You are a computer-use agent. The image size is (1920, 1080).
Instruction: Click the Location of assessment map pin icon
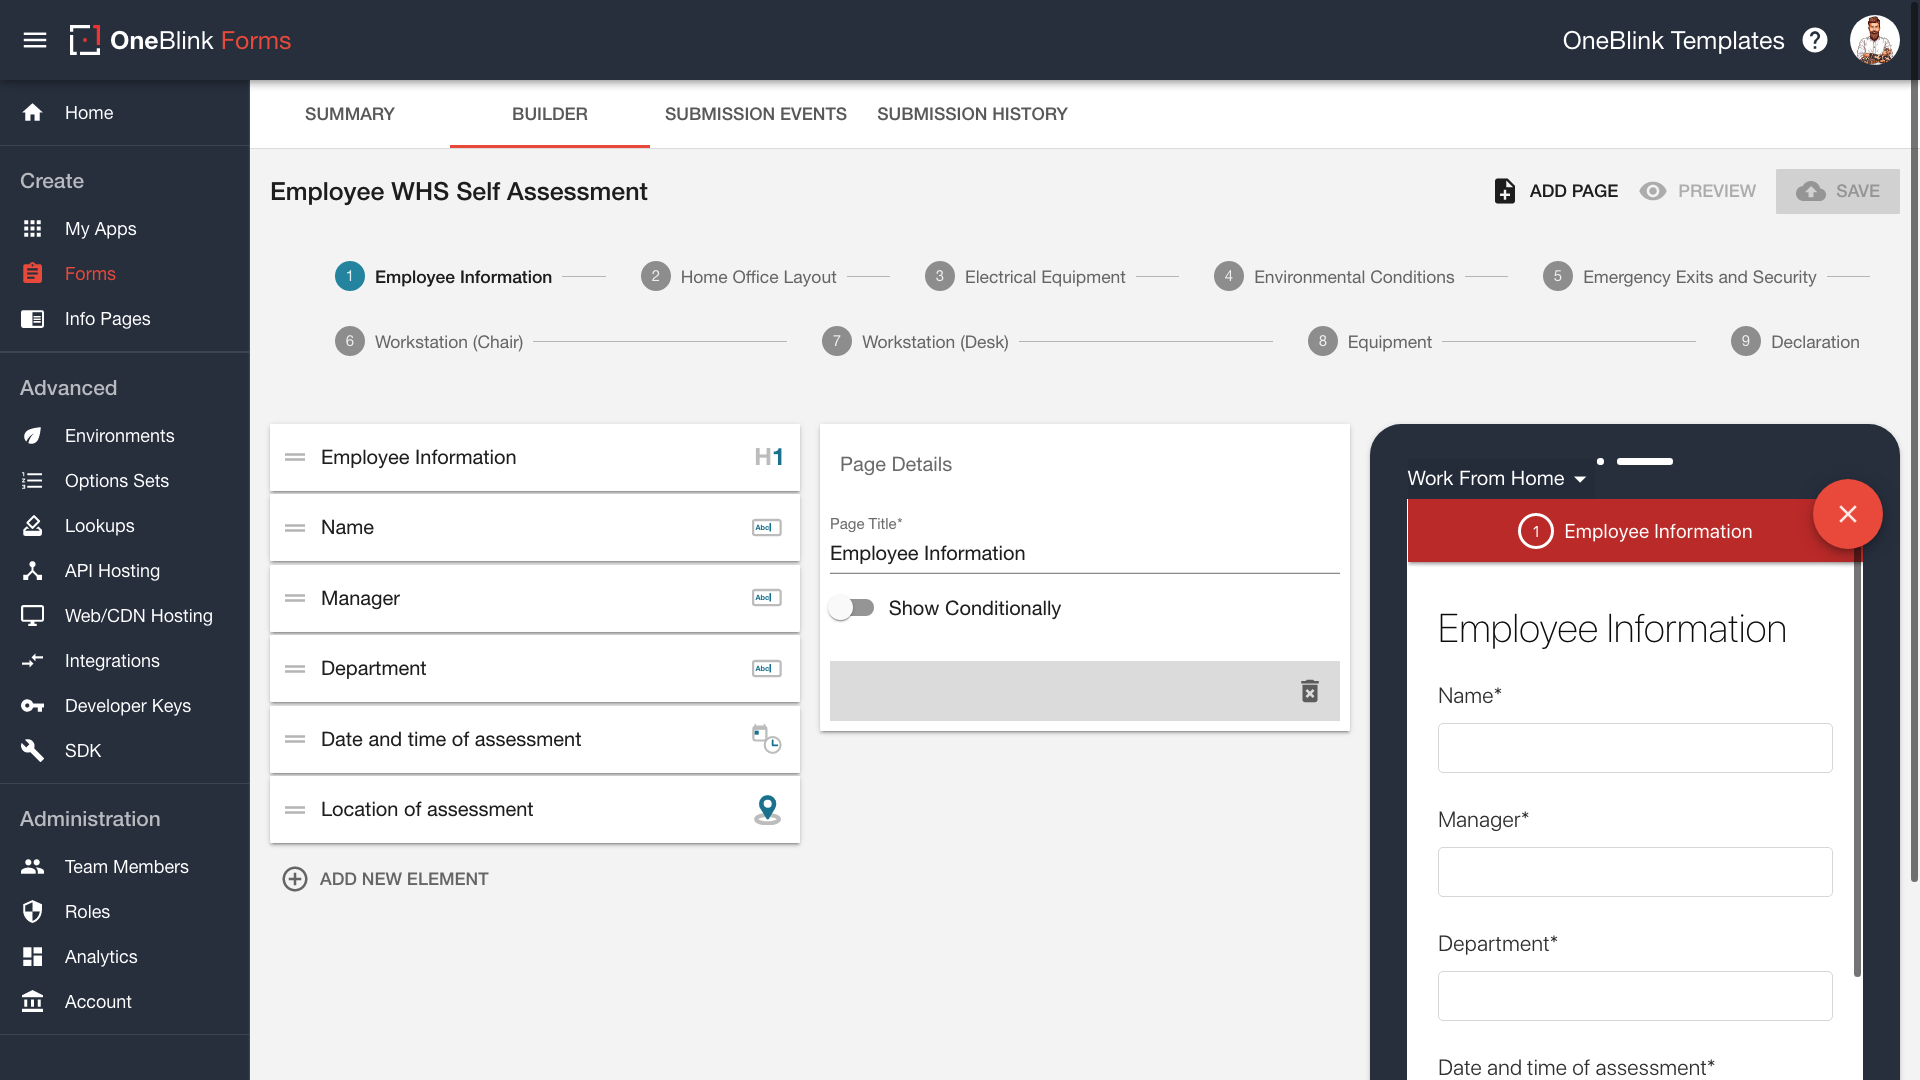767,809
